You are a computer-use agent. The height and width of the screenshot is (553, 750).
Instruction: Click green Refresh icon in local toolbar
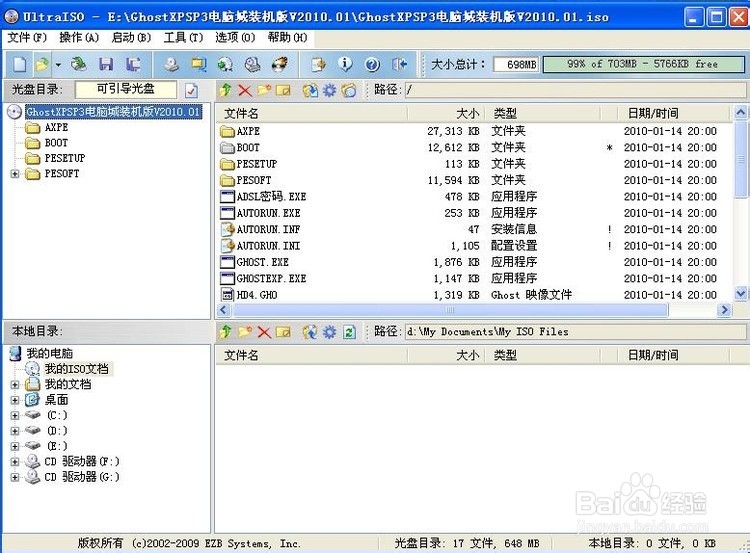click(349, 332)
